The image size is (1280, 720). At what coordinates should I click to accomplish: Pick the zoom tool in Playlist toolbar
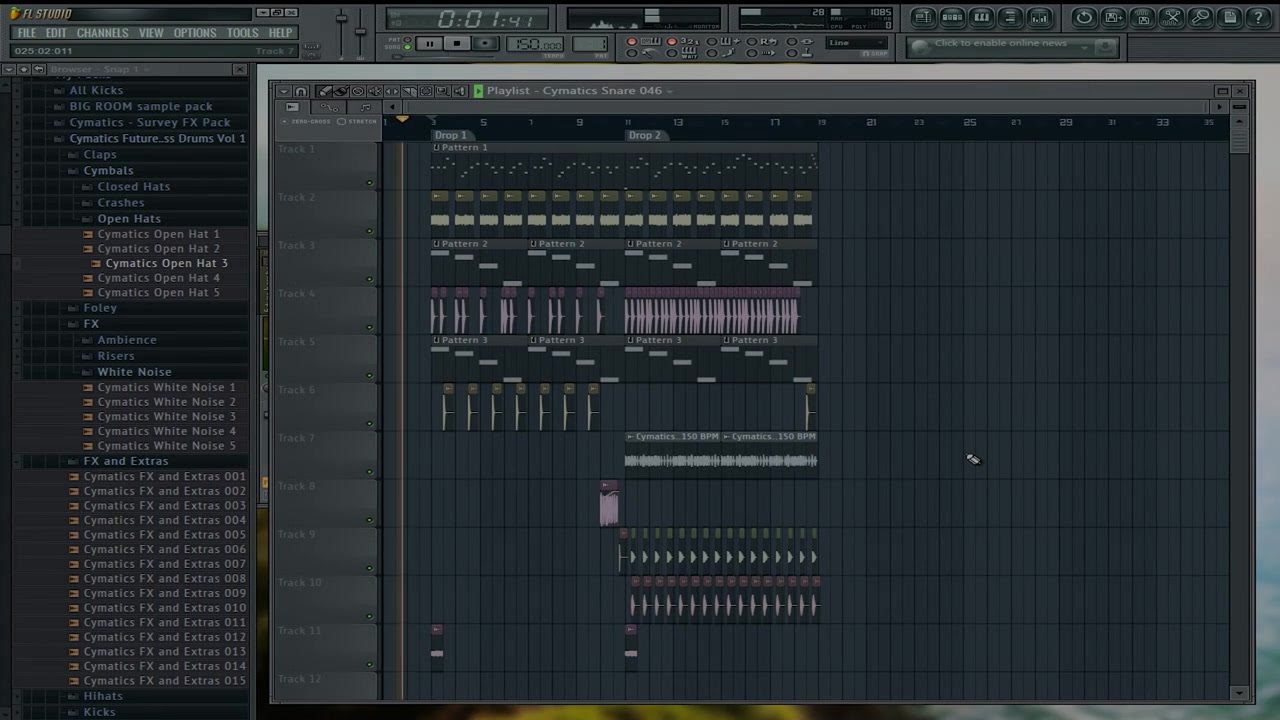click(x=443, y=91)
